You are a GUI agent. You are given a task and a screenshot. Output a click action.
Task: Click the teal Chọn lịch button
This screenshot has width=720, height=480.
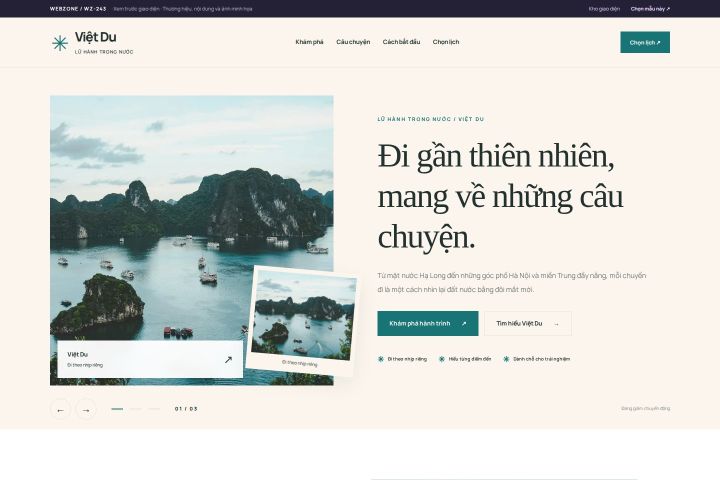(645, 42)
